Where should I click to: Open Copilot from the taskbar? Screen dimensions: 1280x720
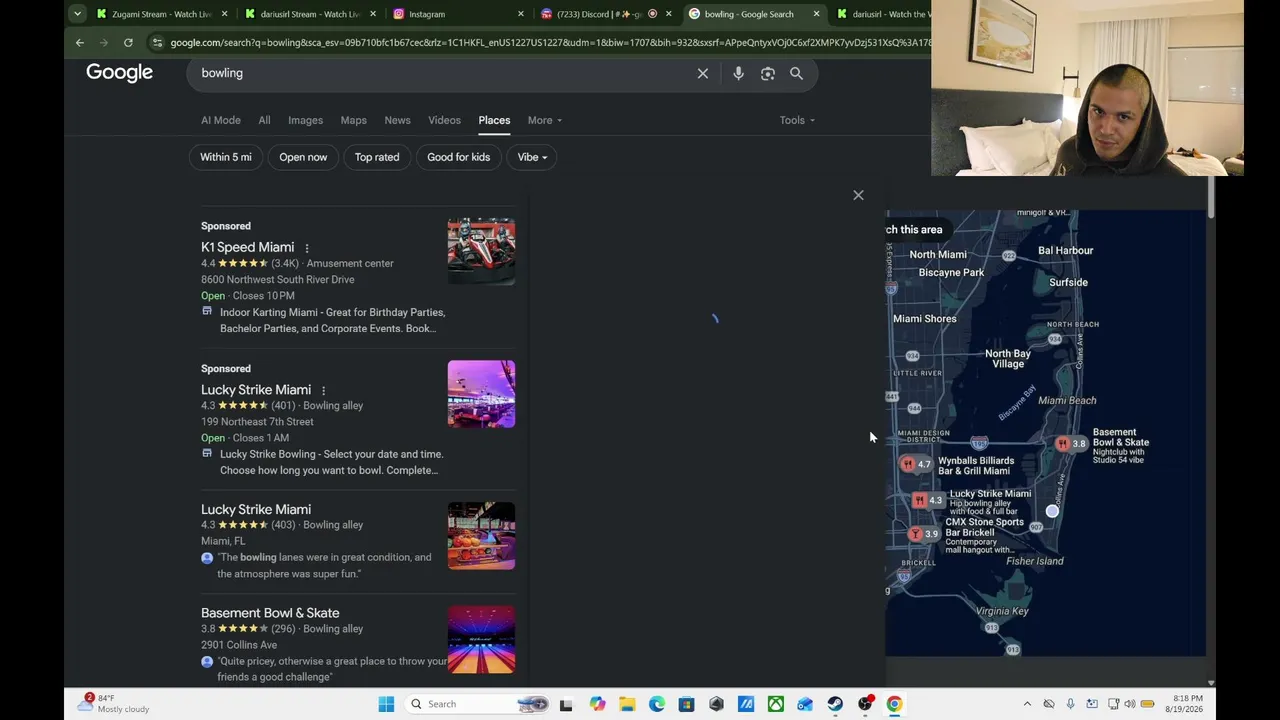click(x=597, y=704)
